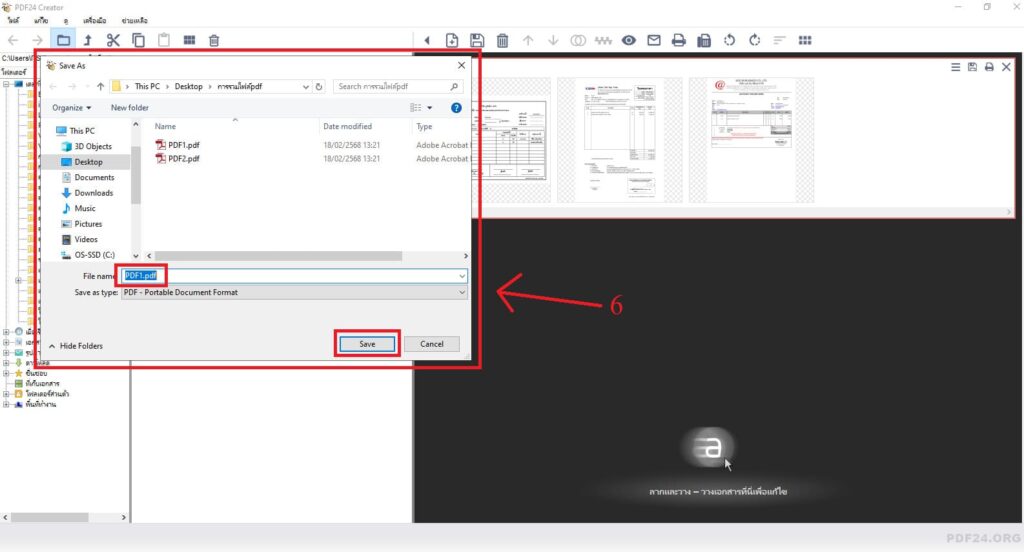Click the floppy disk save icon
The image size is (1024, 552).
(x=477, y=40)
